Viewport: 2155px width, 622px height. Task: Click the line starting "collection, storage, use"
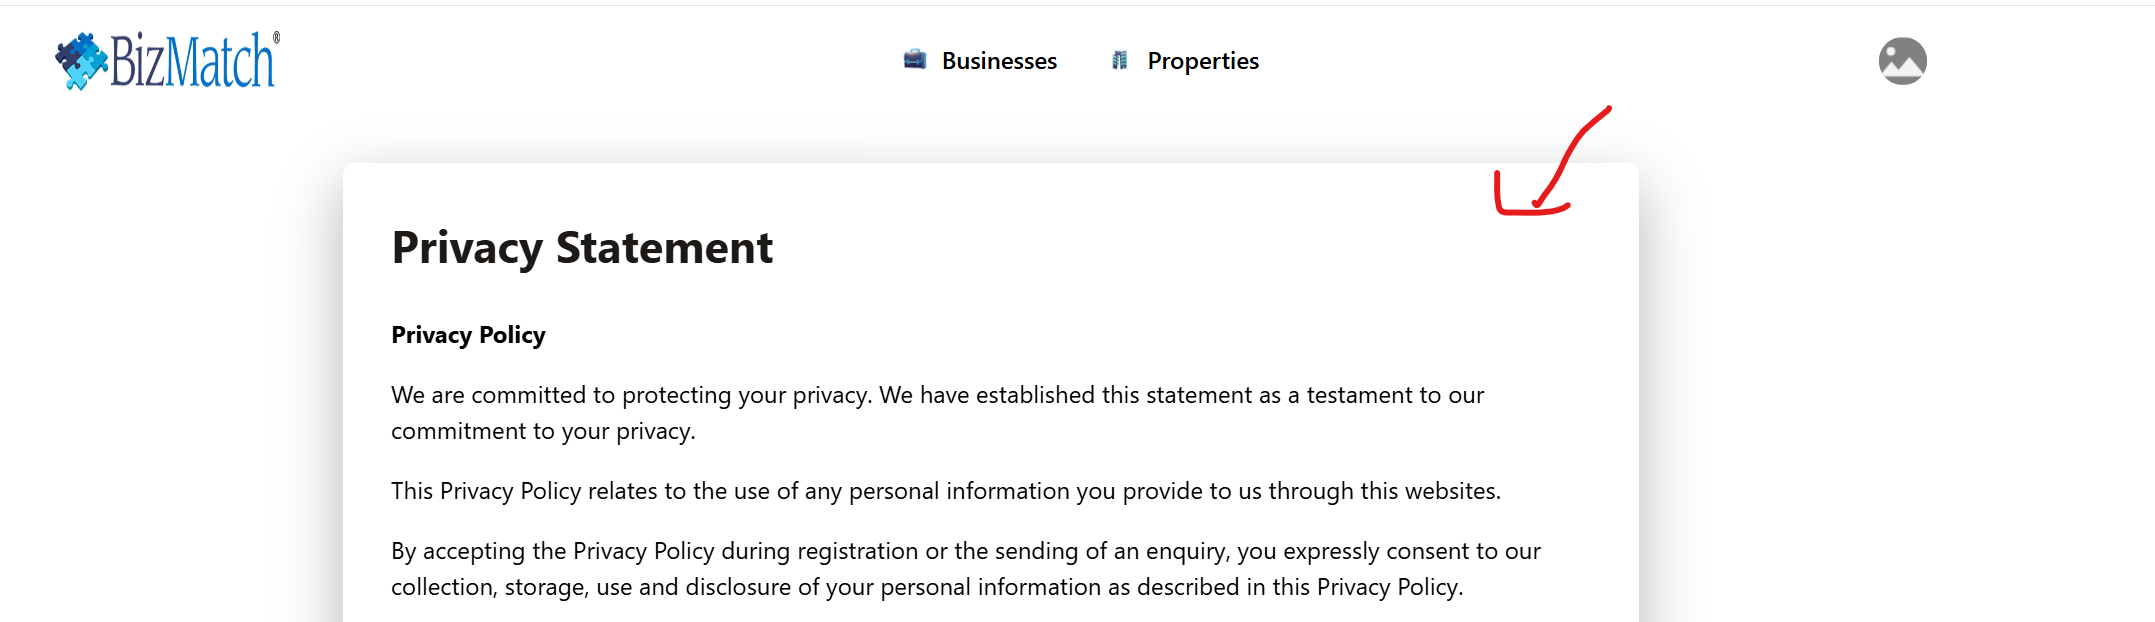click(x=927, y=587)
